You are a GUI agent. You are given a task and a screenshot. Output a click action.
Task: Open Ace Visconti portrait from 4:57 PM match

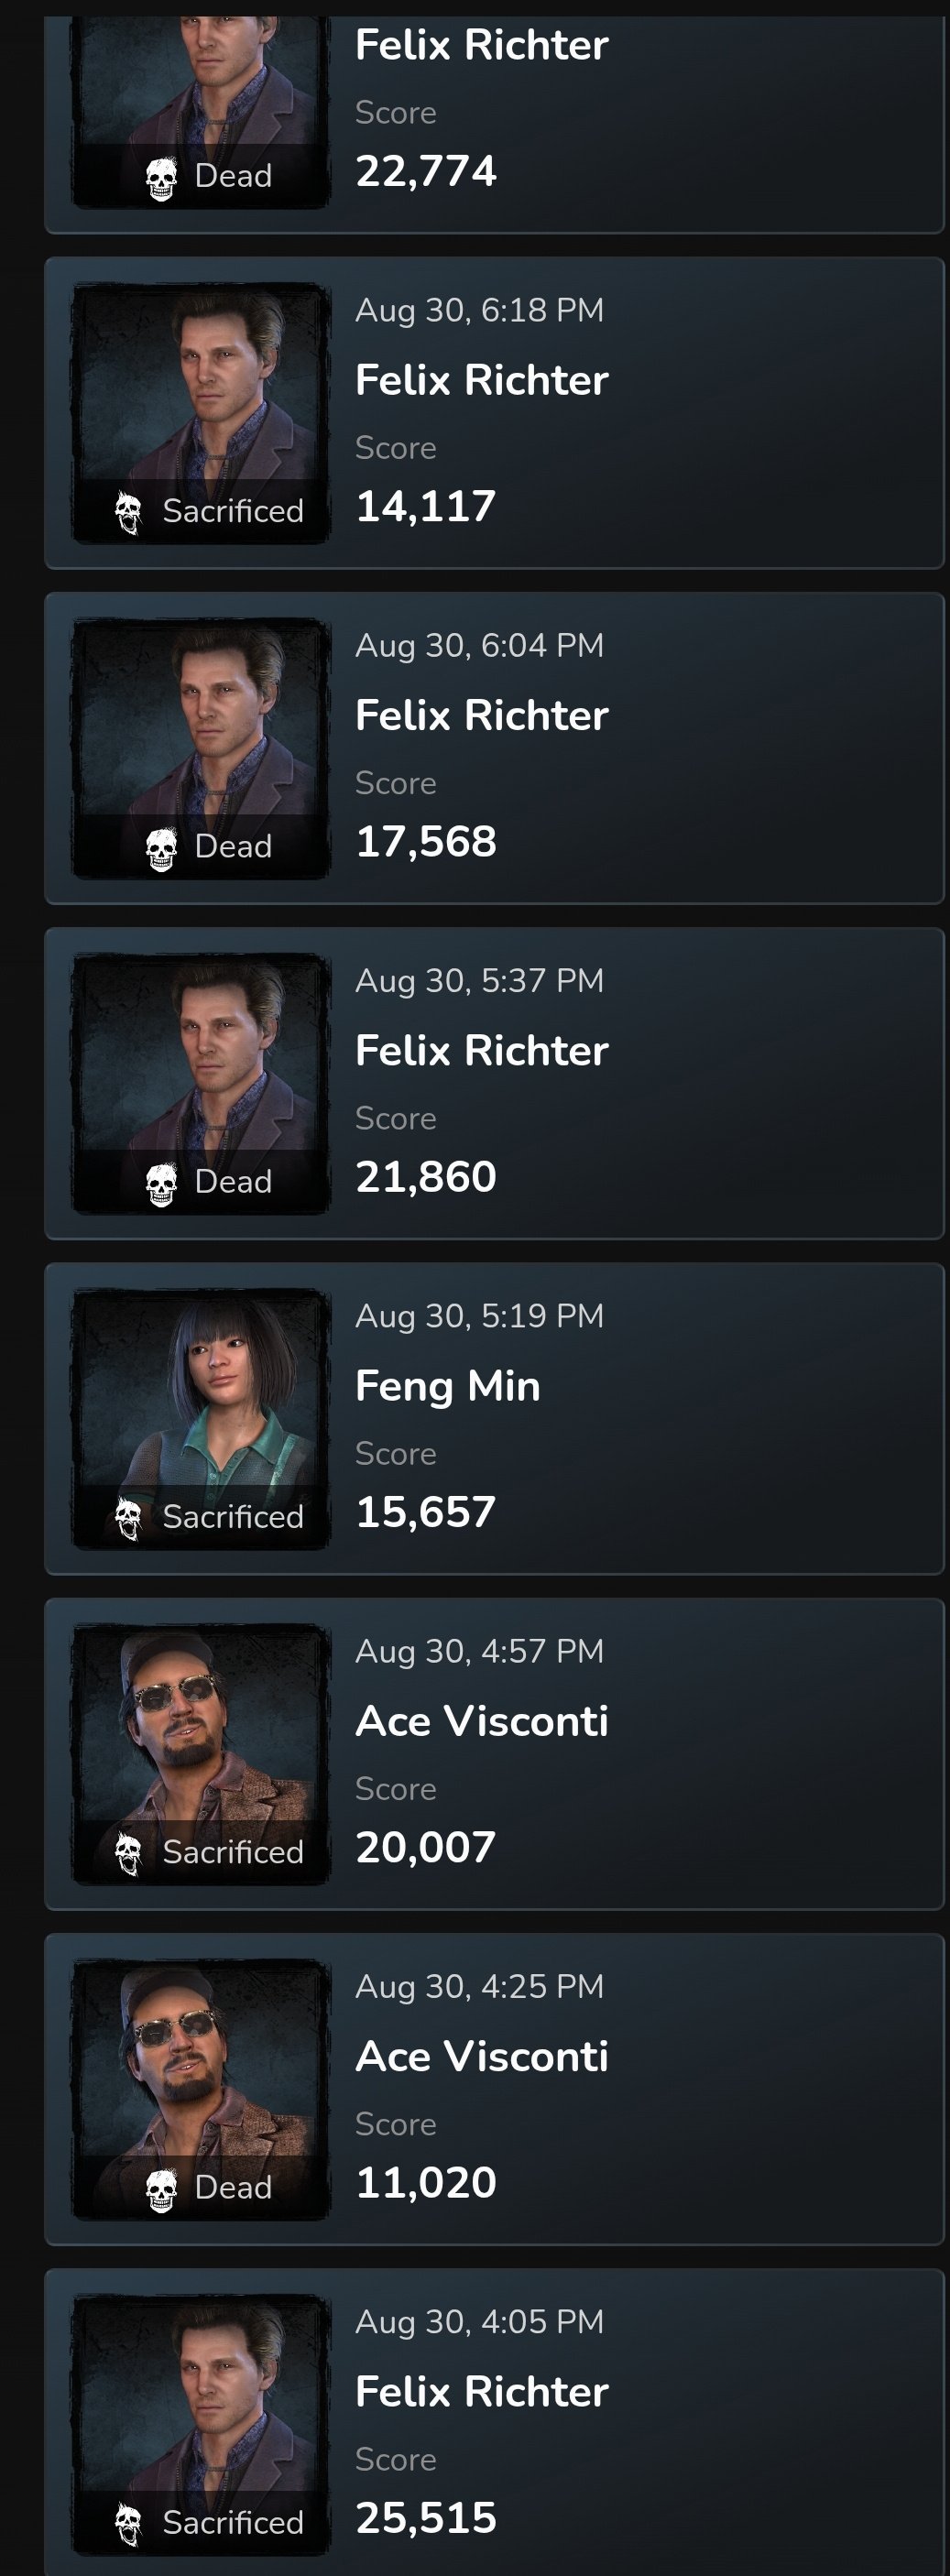pos(201,1755)
